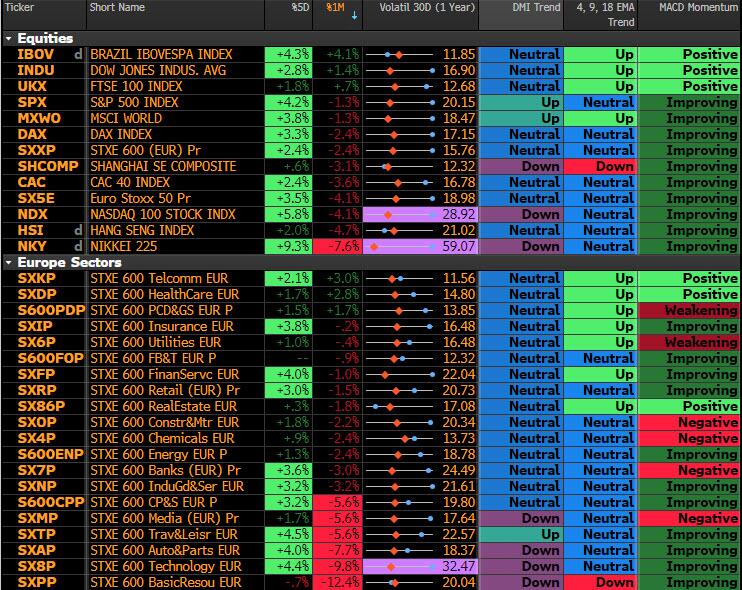
Task: Click the 'd' delayed marker beside NKY
Action: point(78,247)
